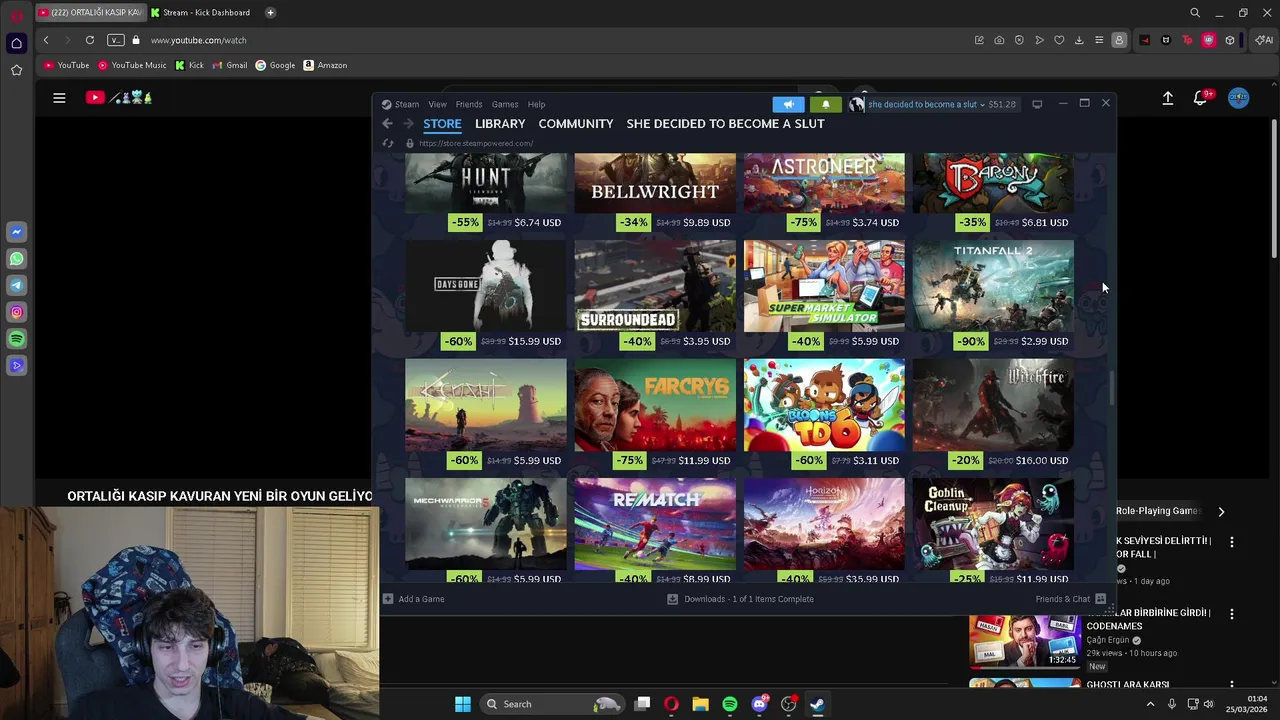Open Windows Start menu
1280x720 pixels.
(462, 704)
